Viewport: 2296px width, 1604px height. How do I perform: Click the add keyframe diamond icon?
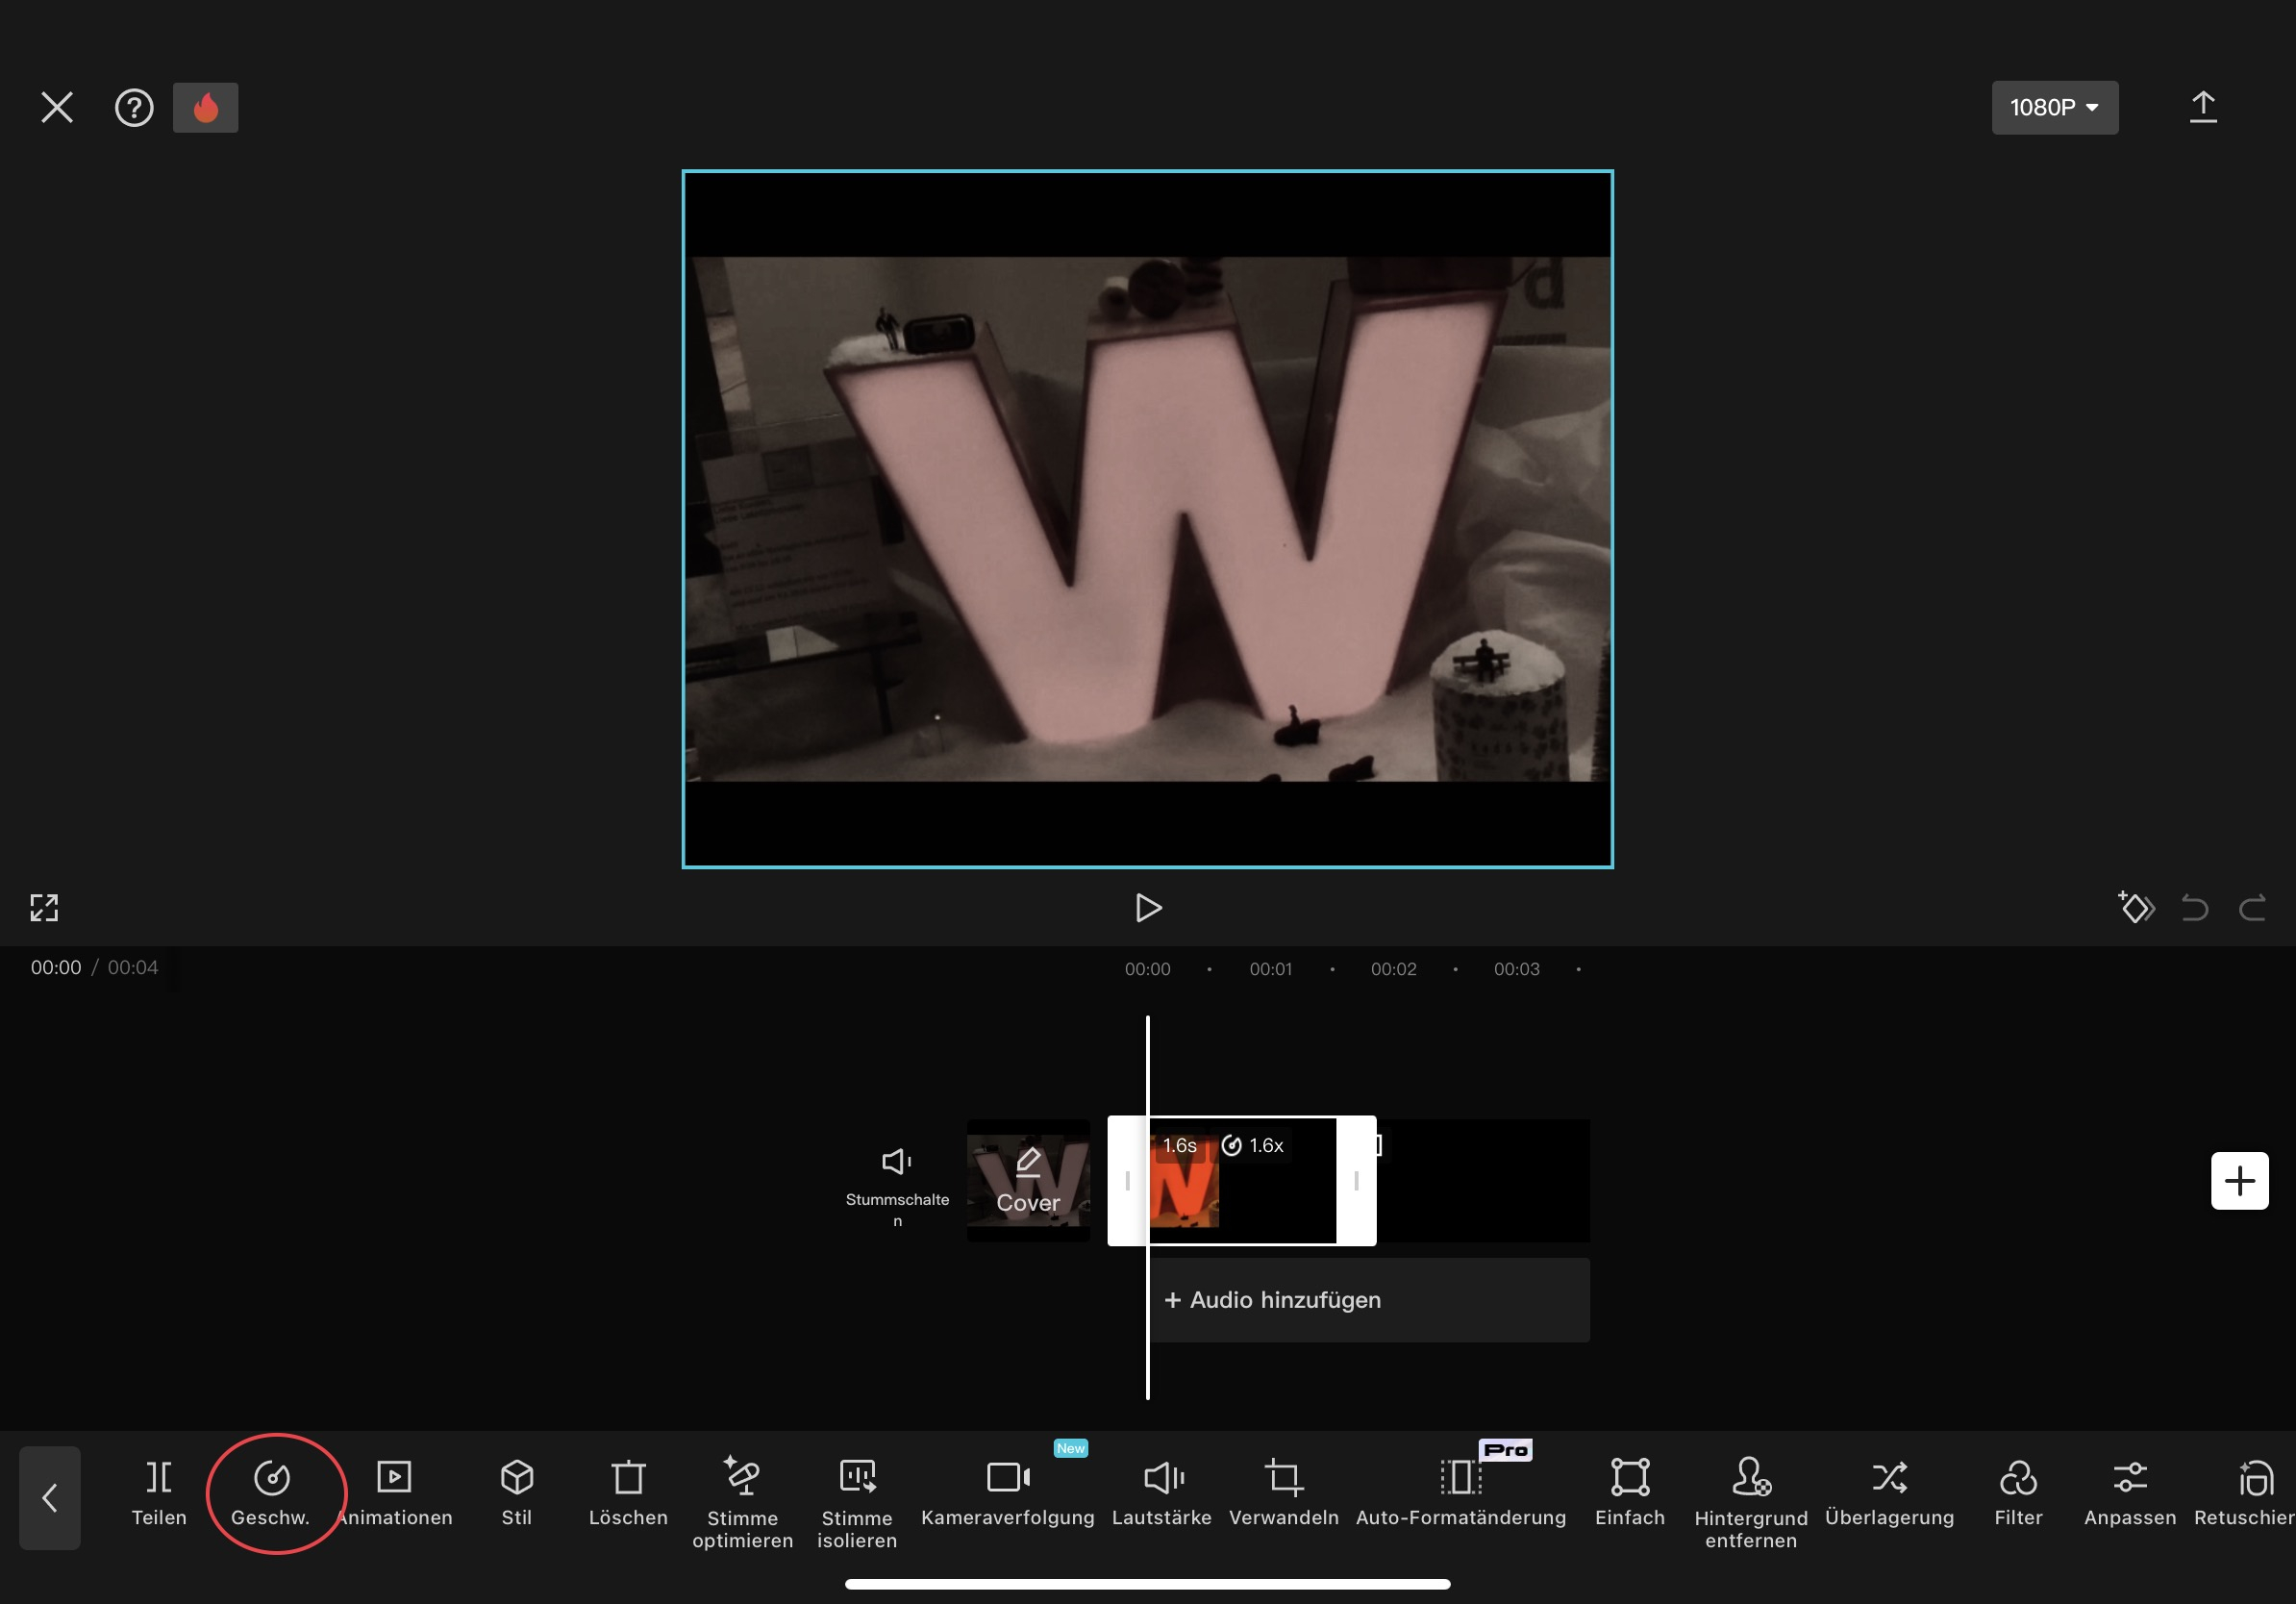[x=2136, y=907]
